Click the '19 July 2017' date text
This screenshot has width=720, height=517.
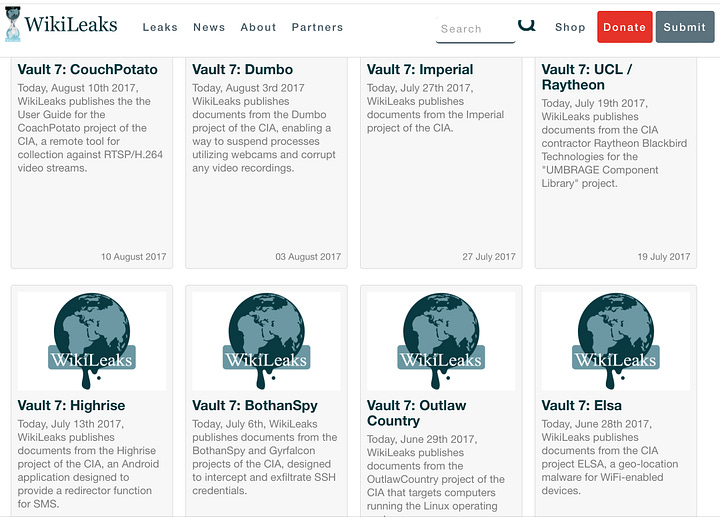click(664, 257)
